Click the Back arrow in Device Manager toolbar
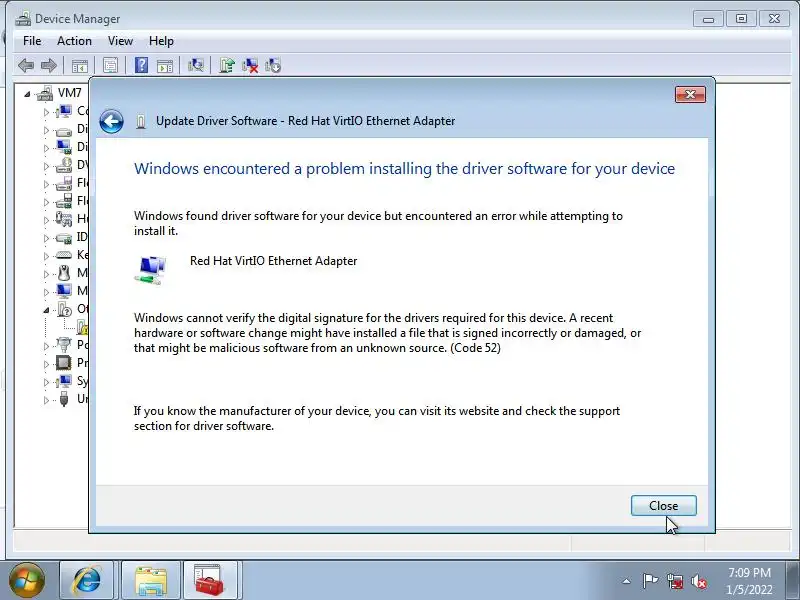800x600 pixels. 26,65
